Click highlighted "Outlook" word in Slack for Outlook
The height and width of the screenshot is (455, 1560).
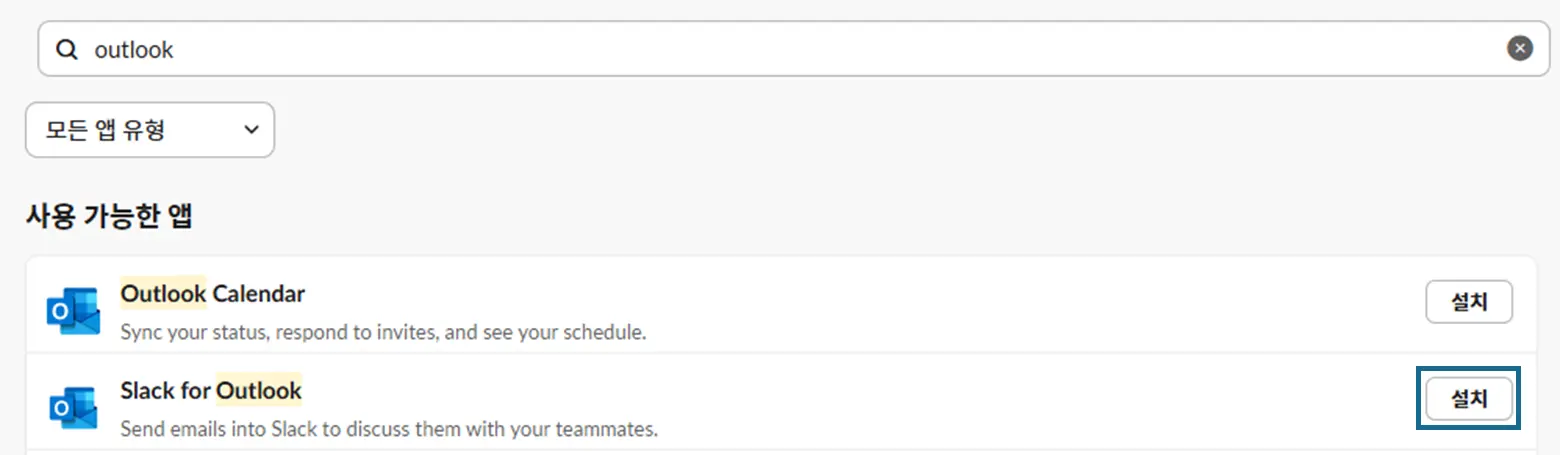coord(259,390)
